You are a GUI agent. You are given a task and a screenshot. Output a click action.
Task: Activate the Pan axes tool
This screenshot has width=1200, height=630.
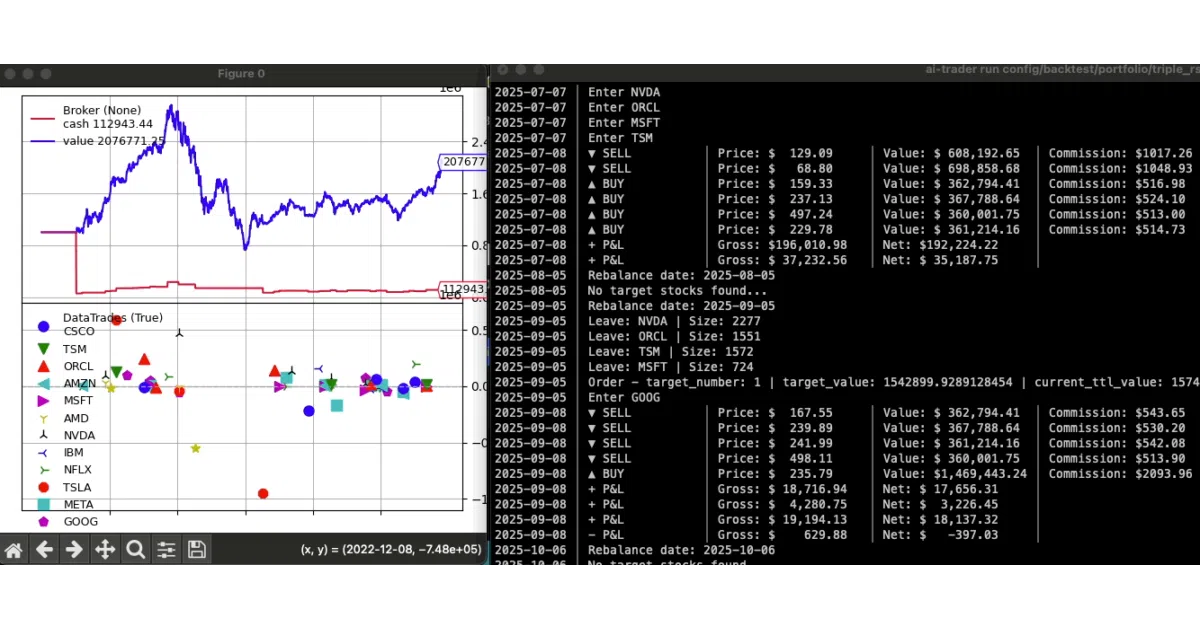pos(105,549)
